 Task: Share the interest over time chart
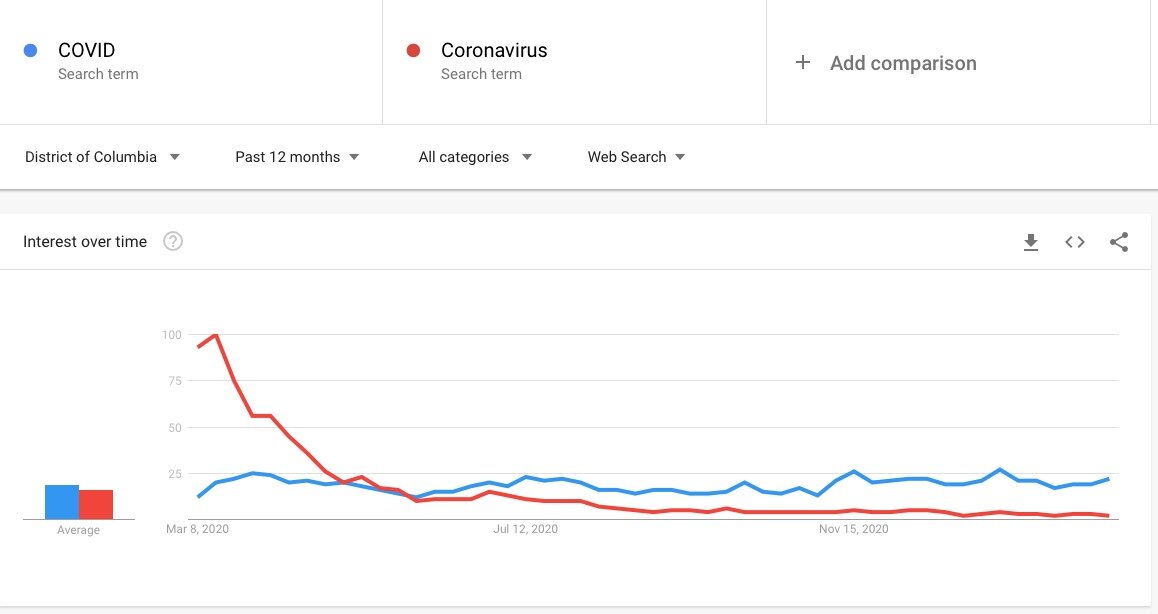pos(1119,242)
